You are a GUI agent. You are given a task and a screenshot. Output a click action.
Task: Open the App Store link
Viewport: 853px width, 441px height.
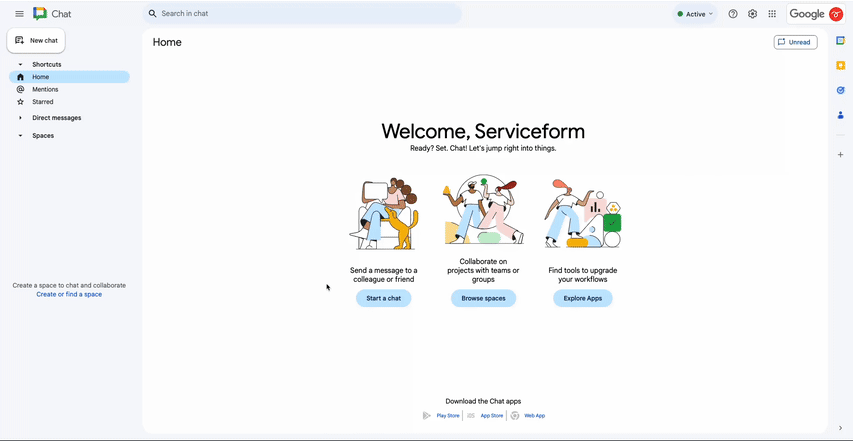click(492, 415)
